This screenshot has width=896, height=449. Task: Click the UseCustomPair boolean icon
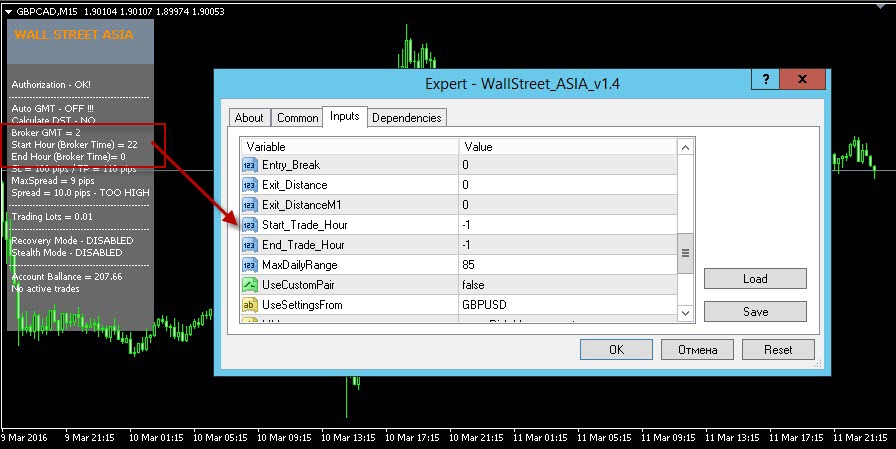(250, 285)
